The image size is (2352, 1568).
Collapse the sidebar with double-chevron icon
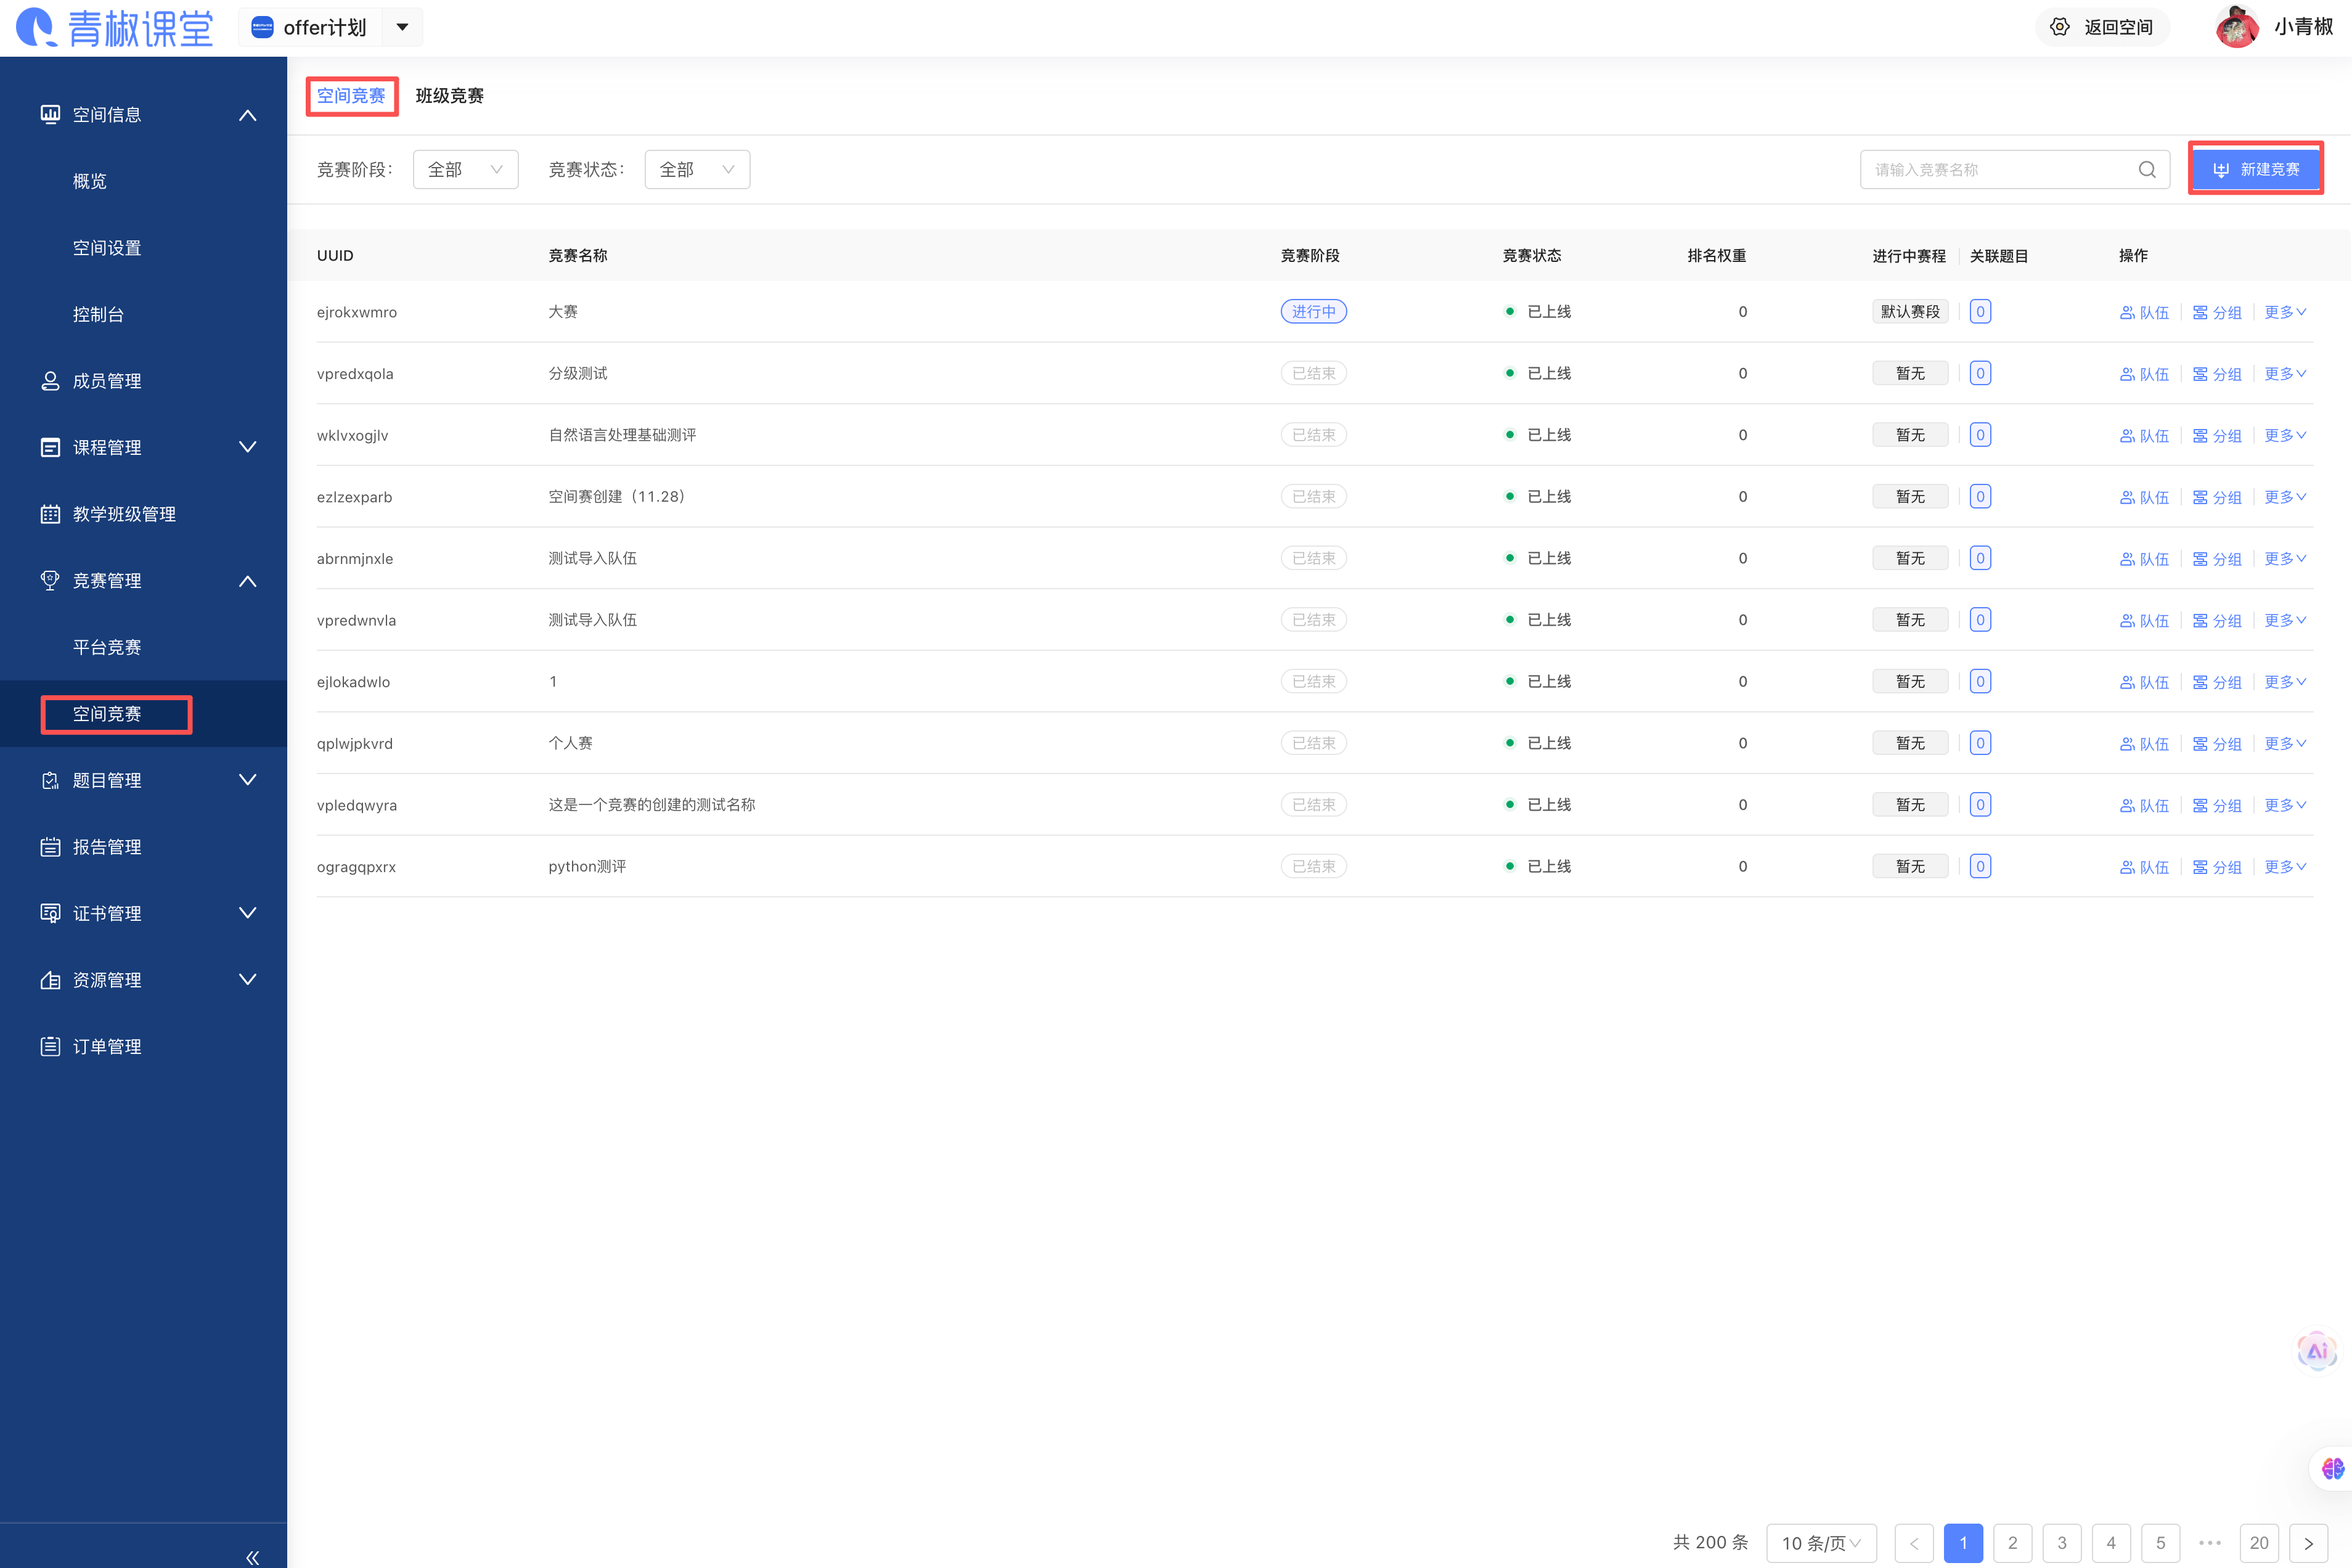pyautogui.click(x=252, y=1557)
